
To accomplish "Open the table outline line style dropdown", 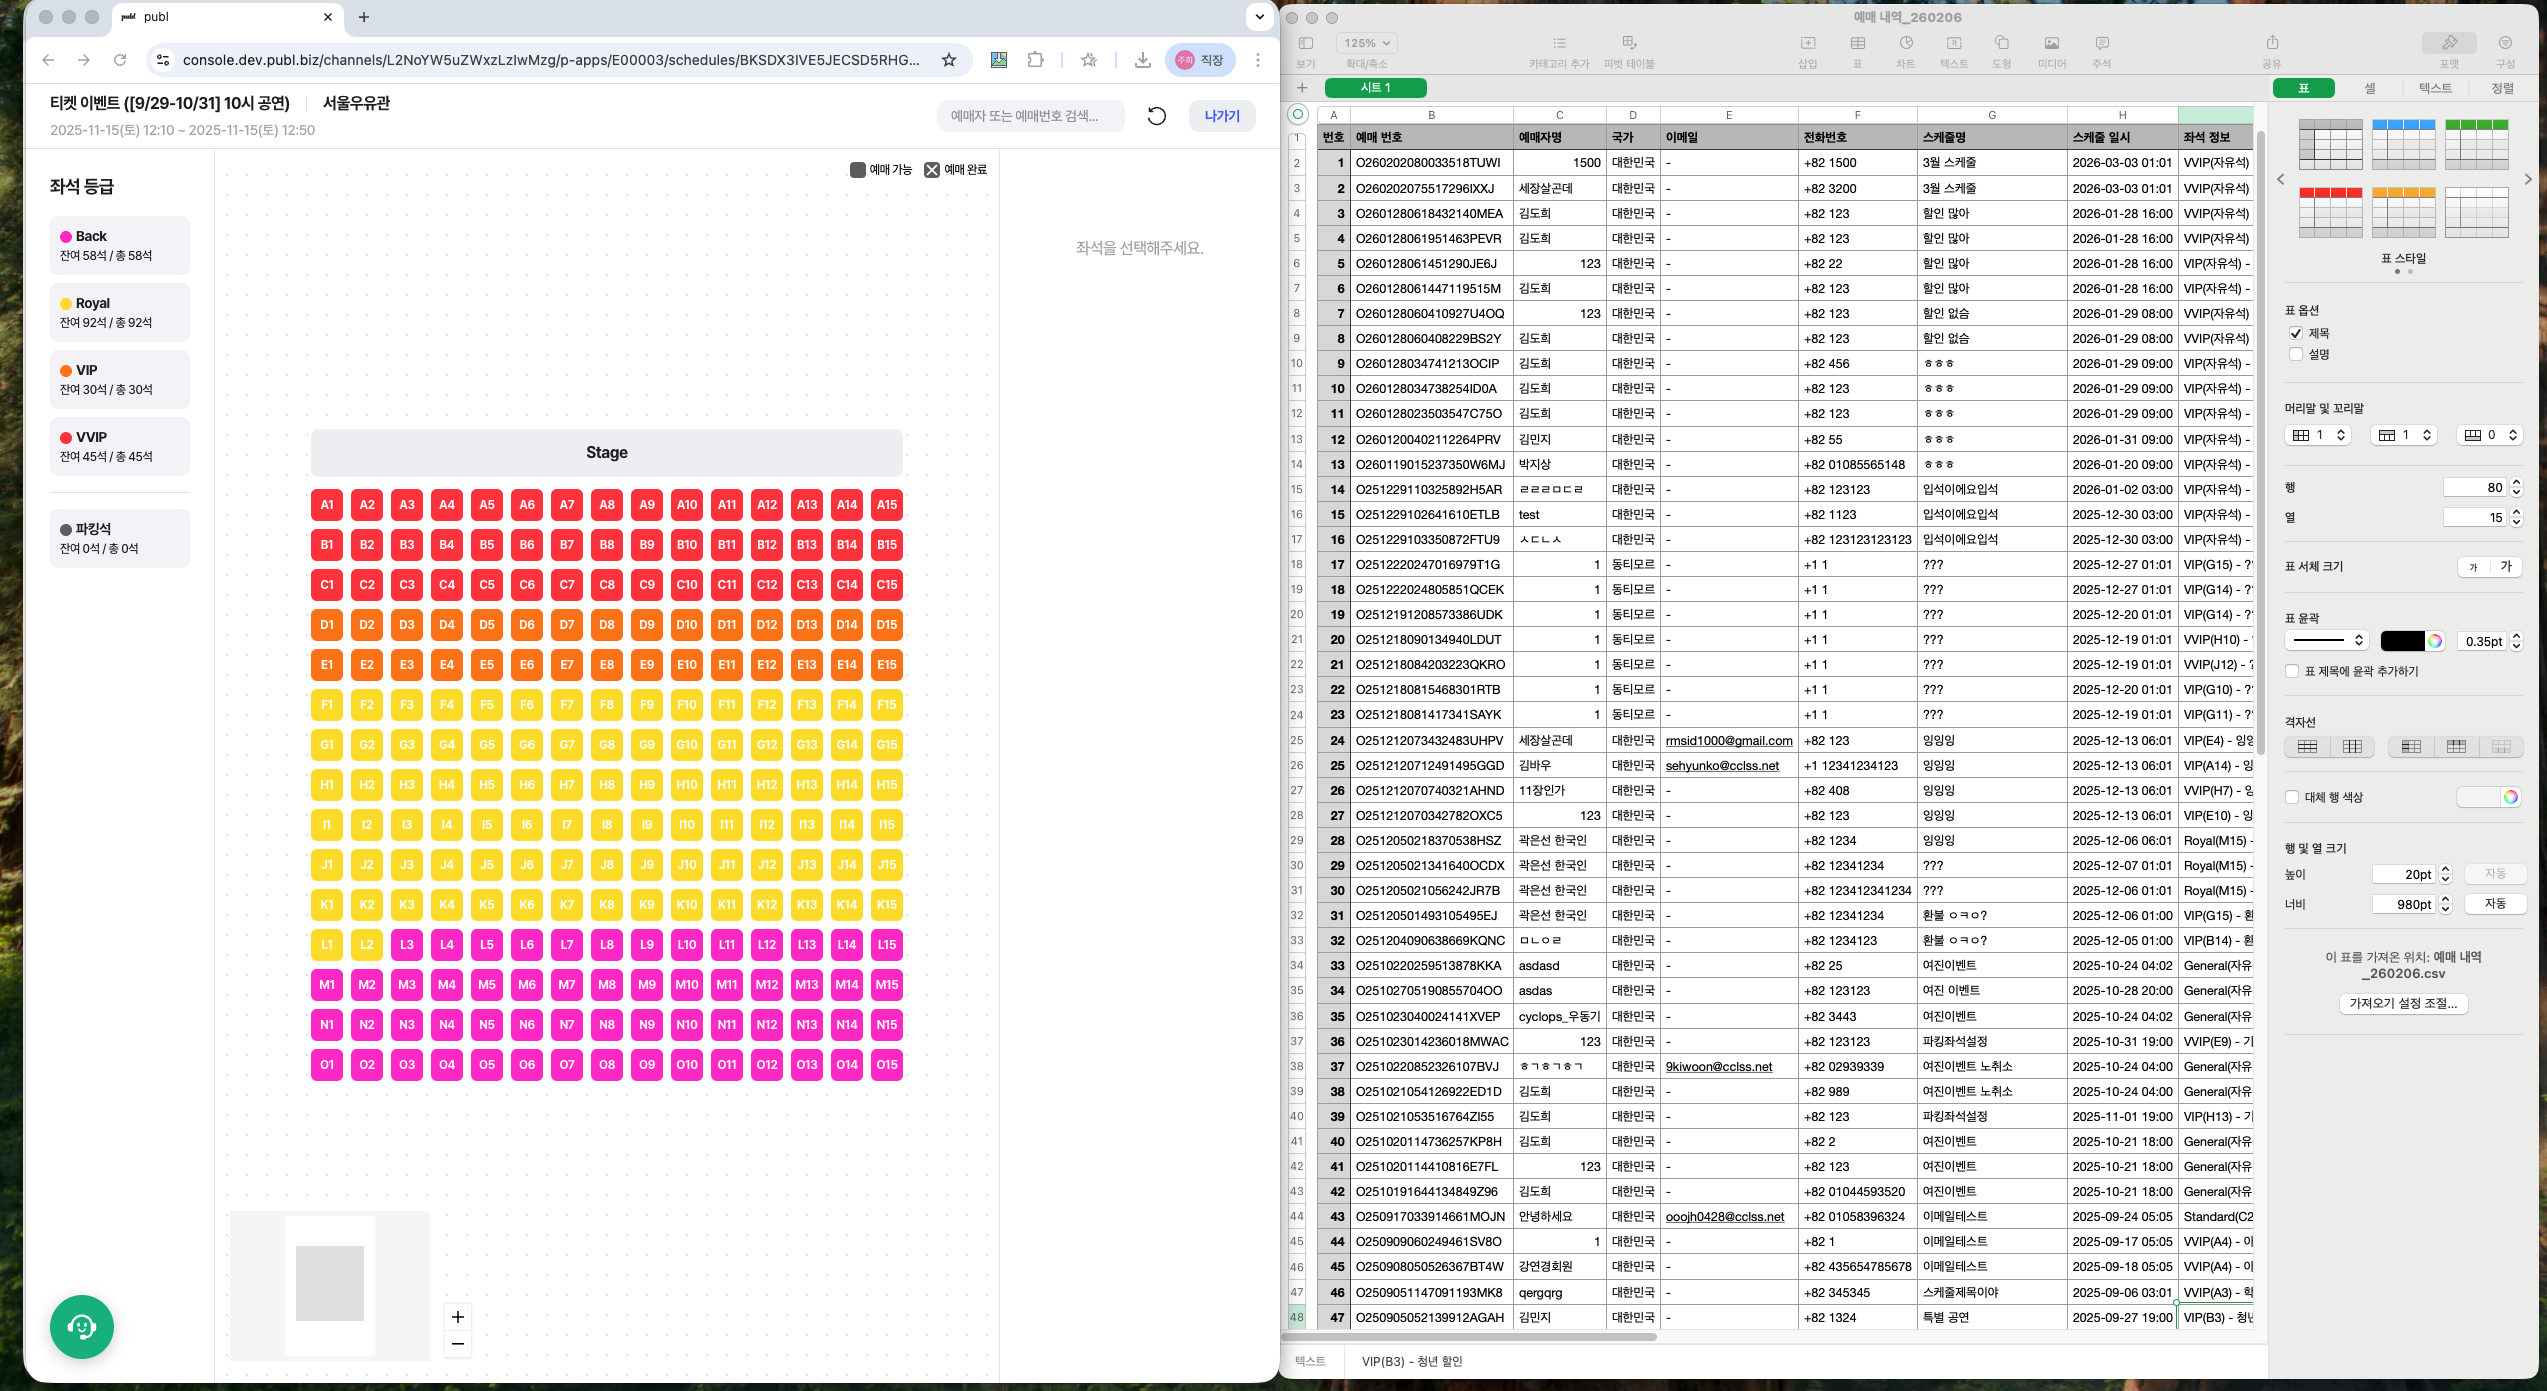I will coord(2328,641).
